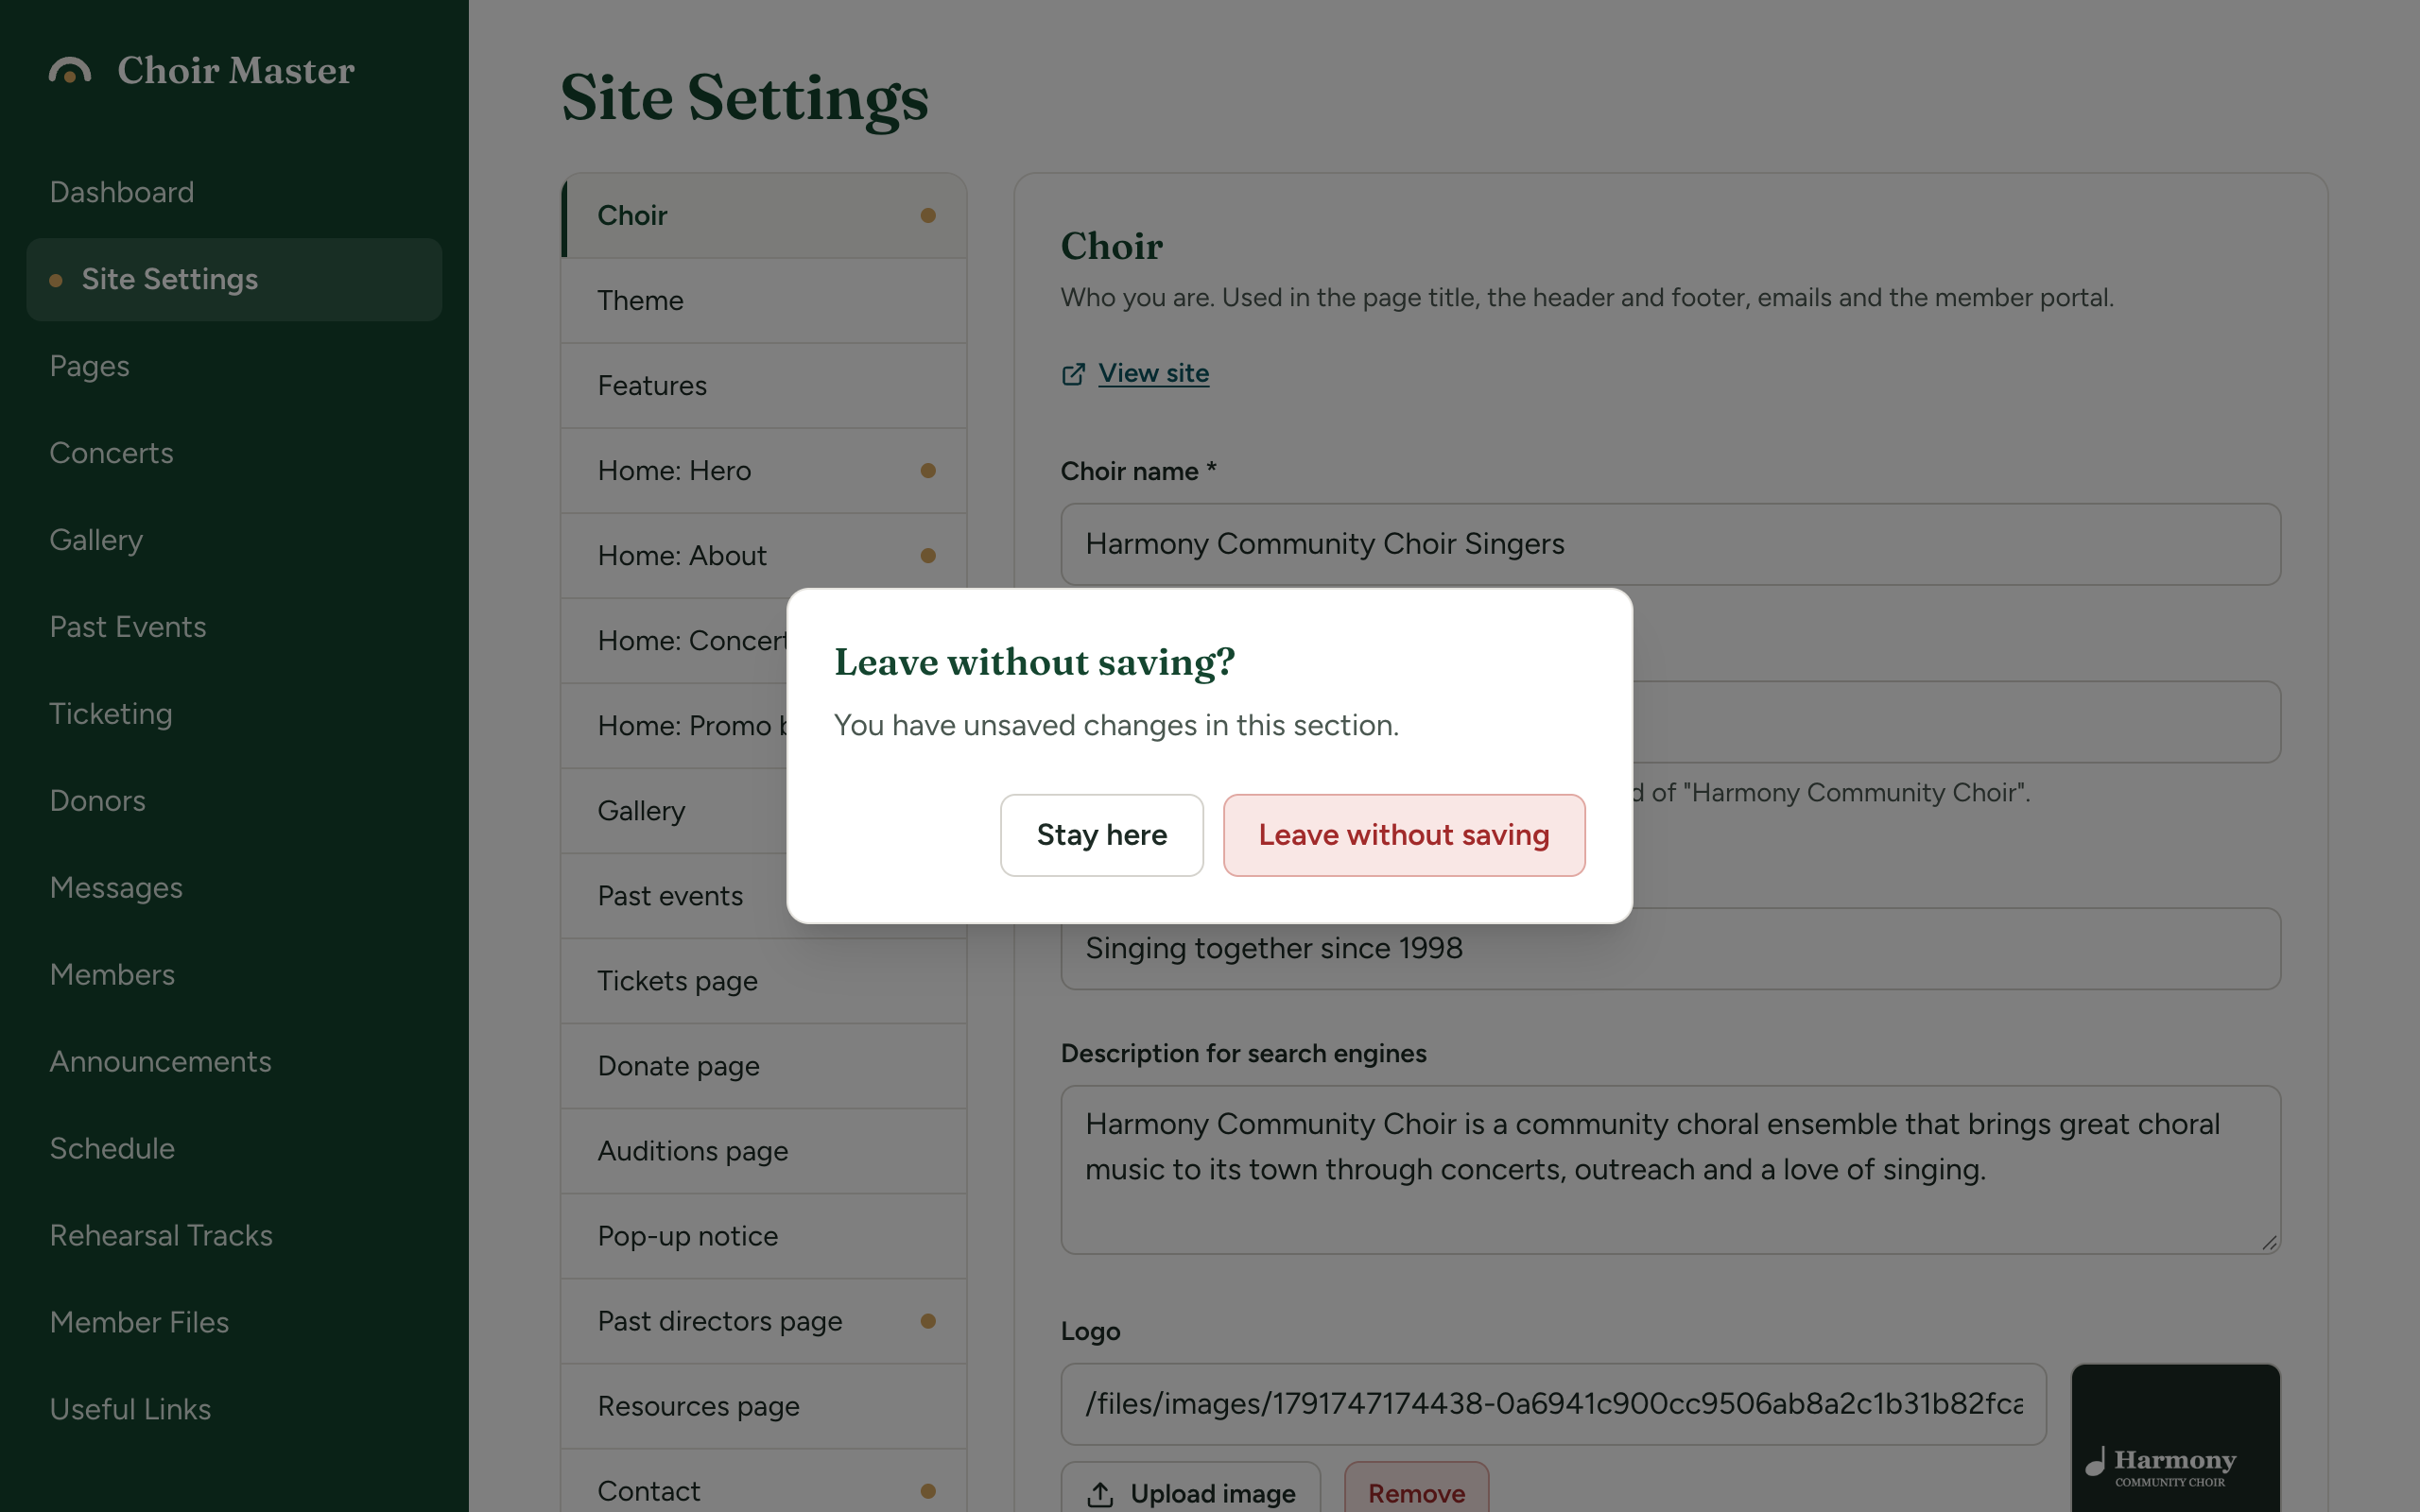This screenshot has height=1512, width=2420.
Task: Open the Past directors page section
Action: 764,1321
